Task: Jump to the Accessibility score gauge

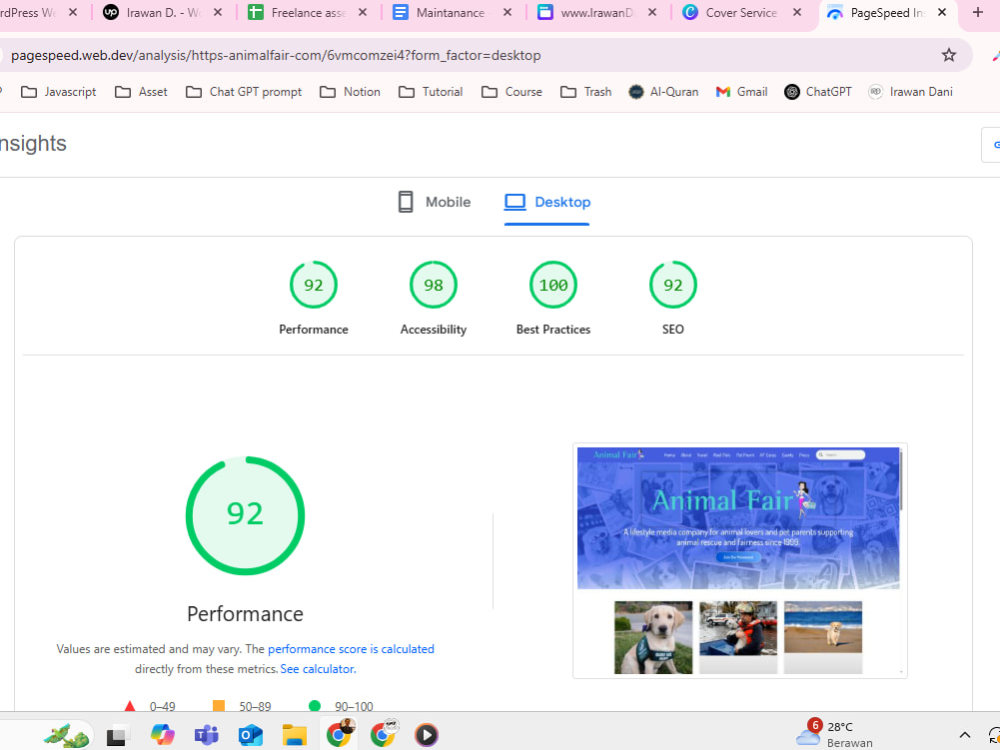Action: (x=433, y=298)
